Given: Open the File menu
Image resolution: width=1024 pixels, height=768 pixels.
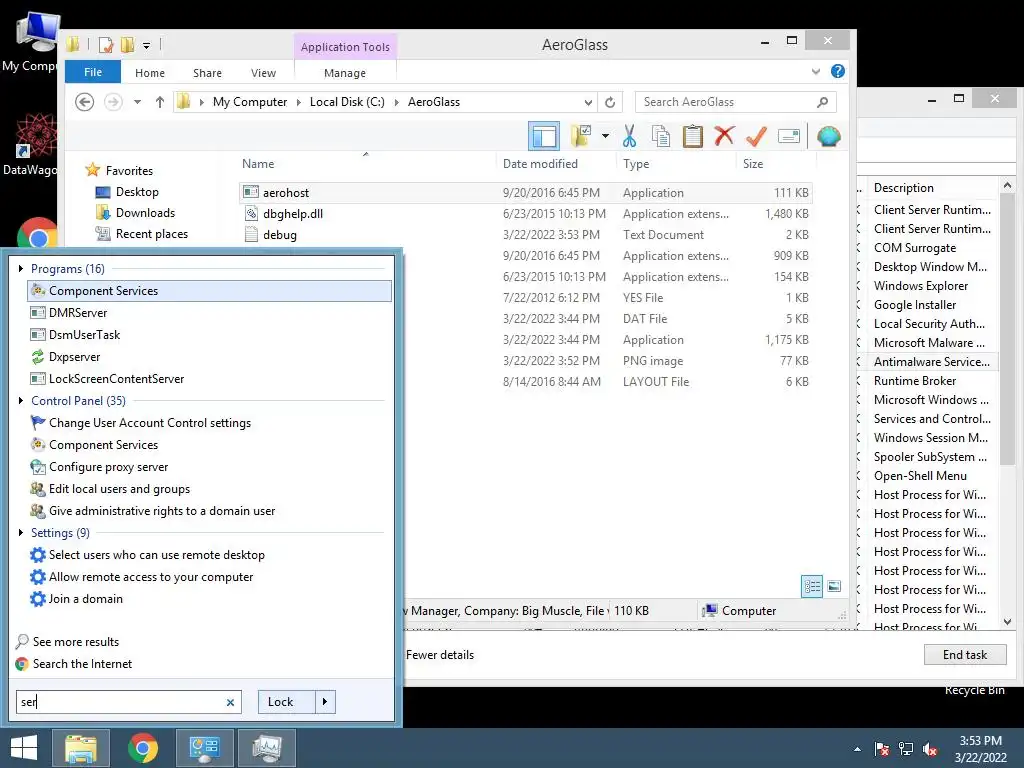Looking at the screenshot, I should [93, 72].
